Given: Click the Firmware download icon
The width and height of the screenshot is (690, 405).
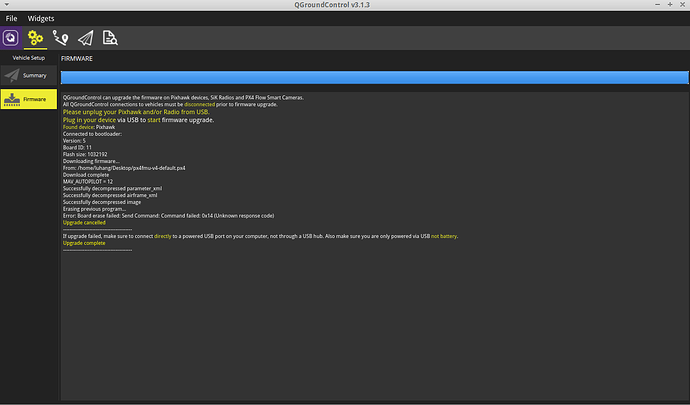Looking at the screenshot, I should pyautogui.click(x=12, y=99).
